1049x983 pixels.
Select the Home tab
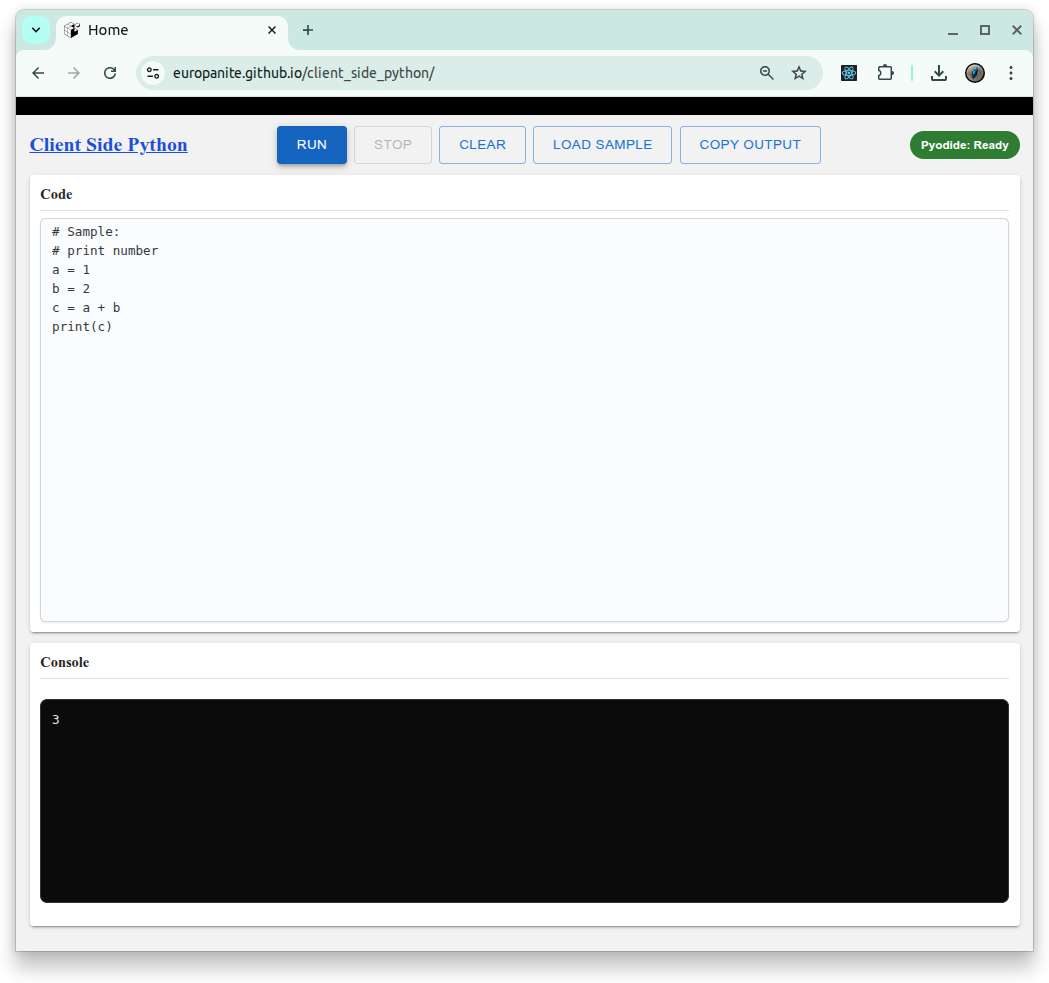pos(173,30)
